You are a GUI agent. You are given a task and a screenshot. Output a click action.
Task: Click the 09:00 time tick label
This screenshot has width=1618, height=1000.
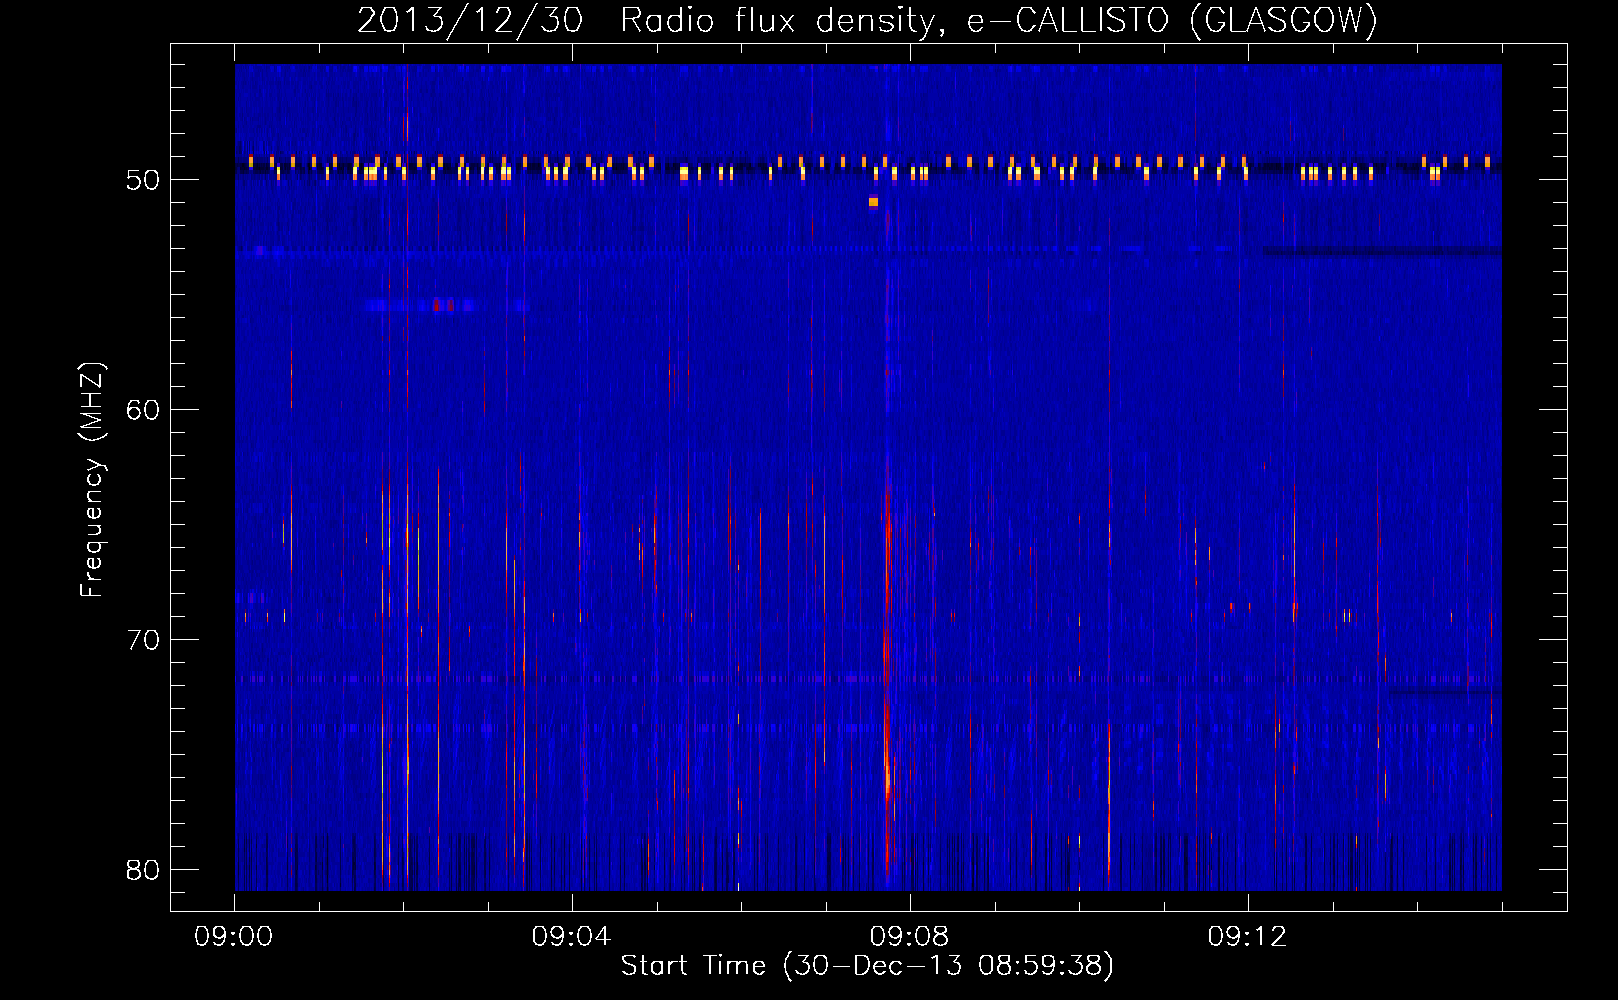[x=234, y=937]
